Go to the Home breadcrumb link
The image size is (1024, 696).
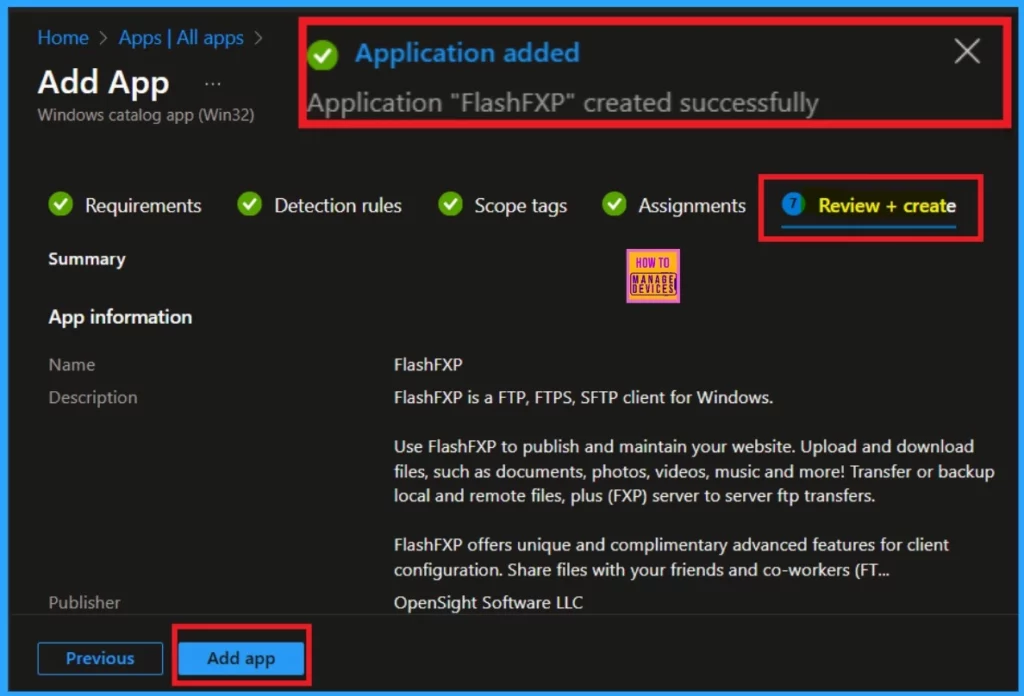63,38
